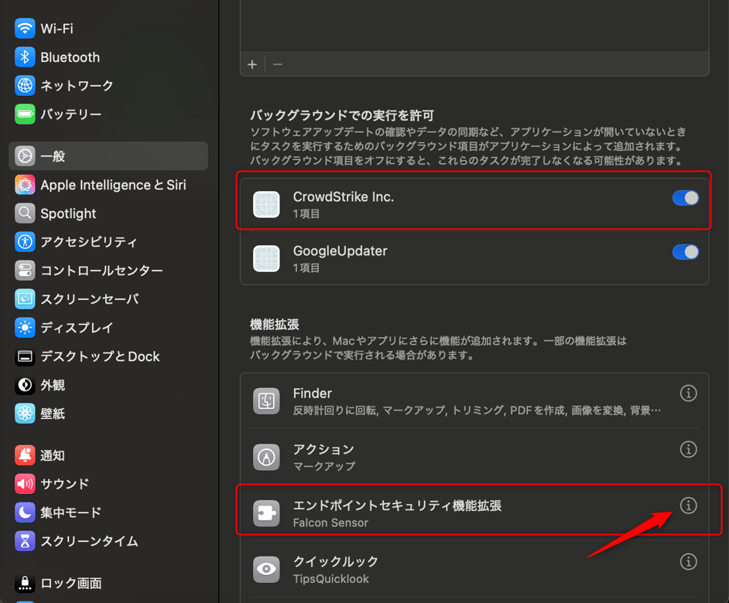This screenshot has width=729, height=603.
Task: Click the plus add item button
Action: (x=252, y=64)
